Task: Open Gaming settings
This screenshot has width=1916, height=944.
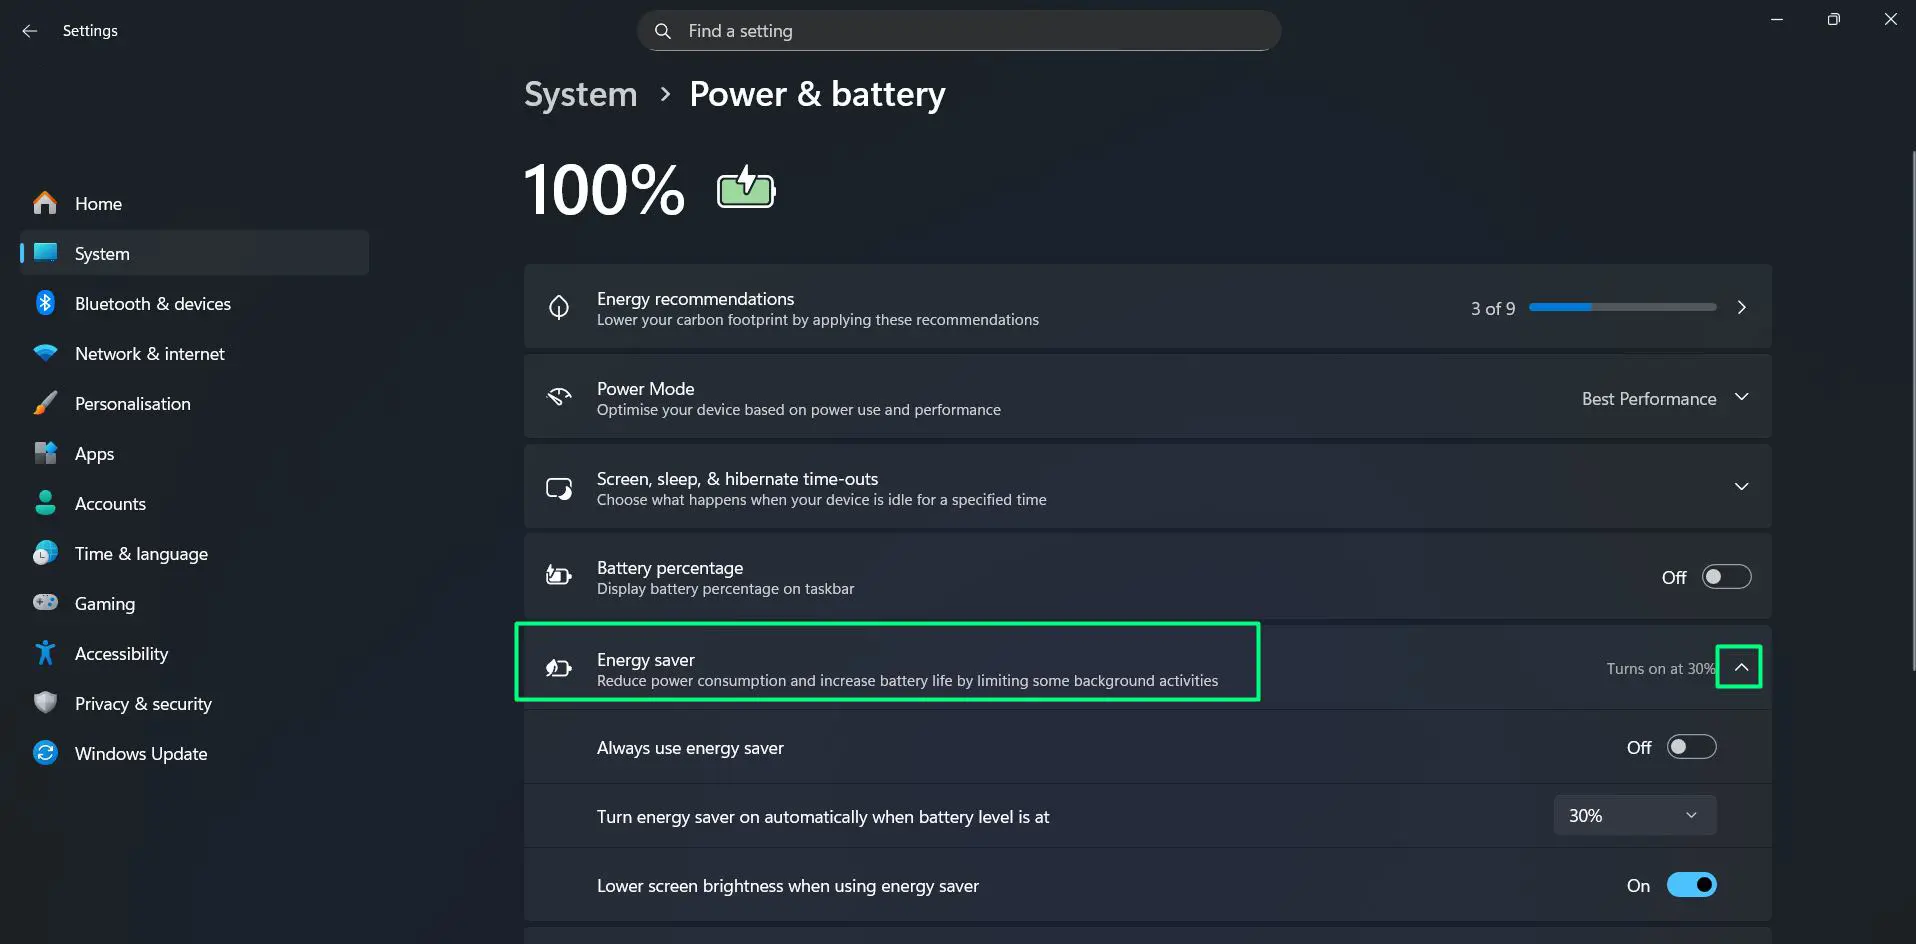Action: pos(104,603)
